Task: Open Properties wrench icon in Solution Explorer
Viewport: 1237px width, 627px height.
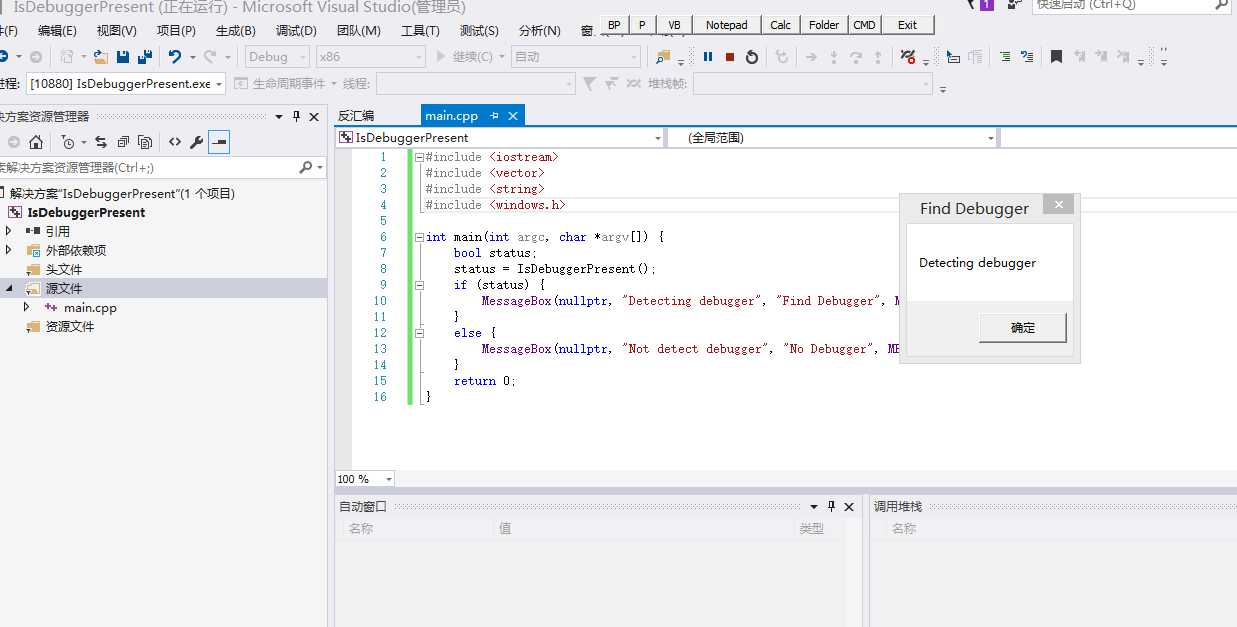Action: [197, 142]
